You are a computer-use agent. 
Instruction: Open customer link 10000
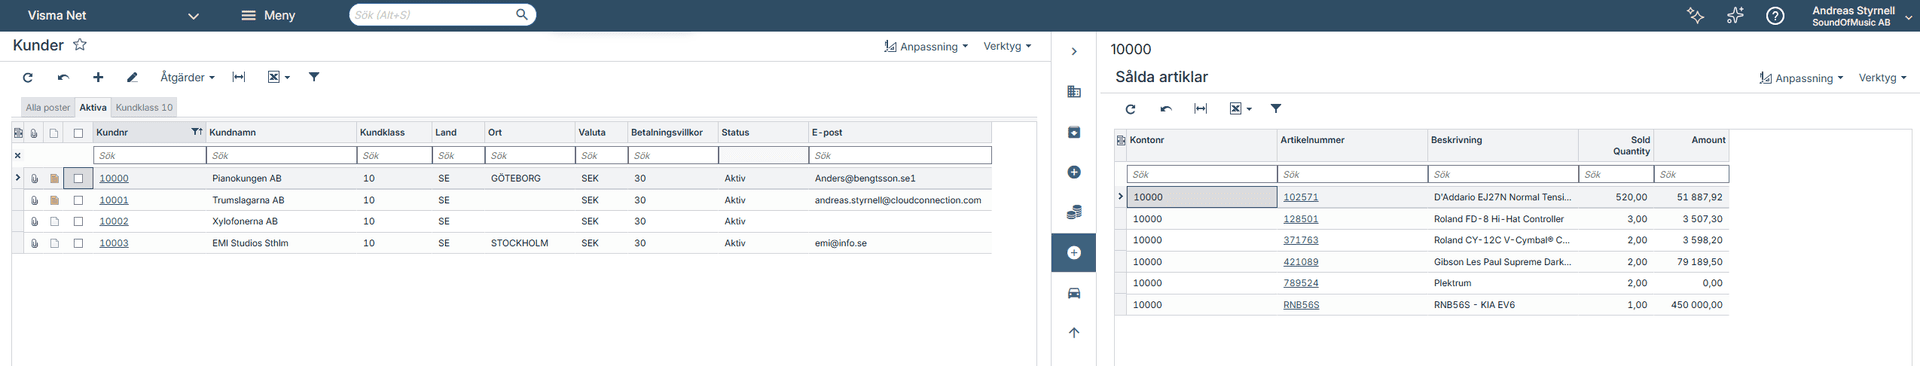(x=114, y=179)
